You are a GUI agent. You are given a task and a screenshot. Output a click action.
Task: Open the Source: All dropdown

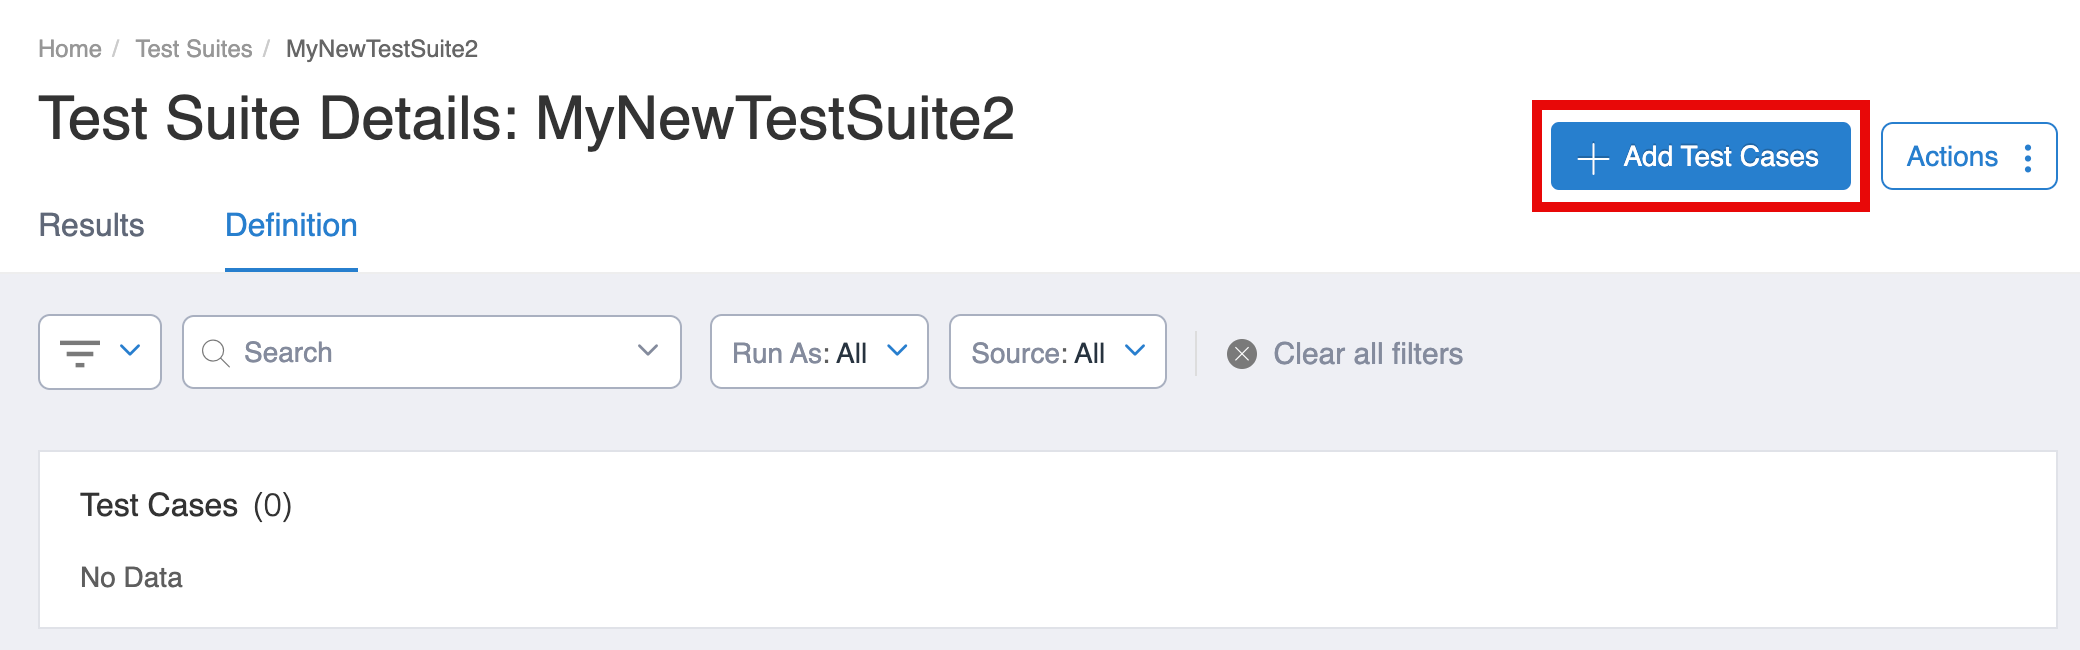(x=1057, y=352)
